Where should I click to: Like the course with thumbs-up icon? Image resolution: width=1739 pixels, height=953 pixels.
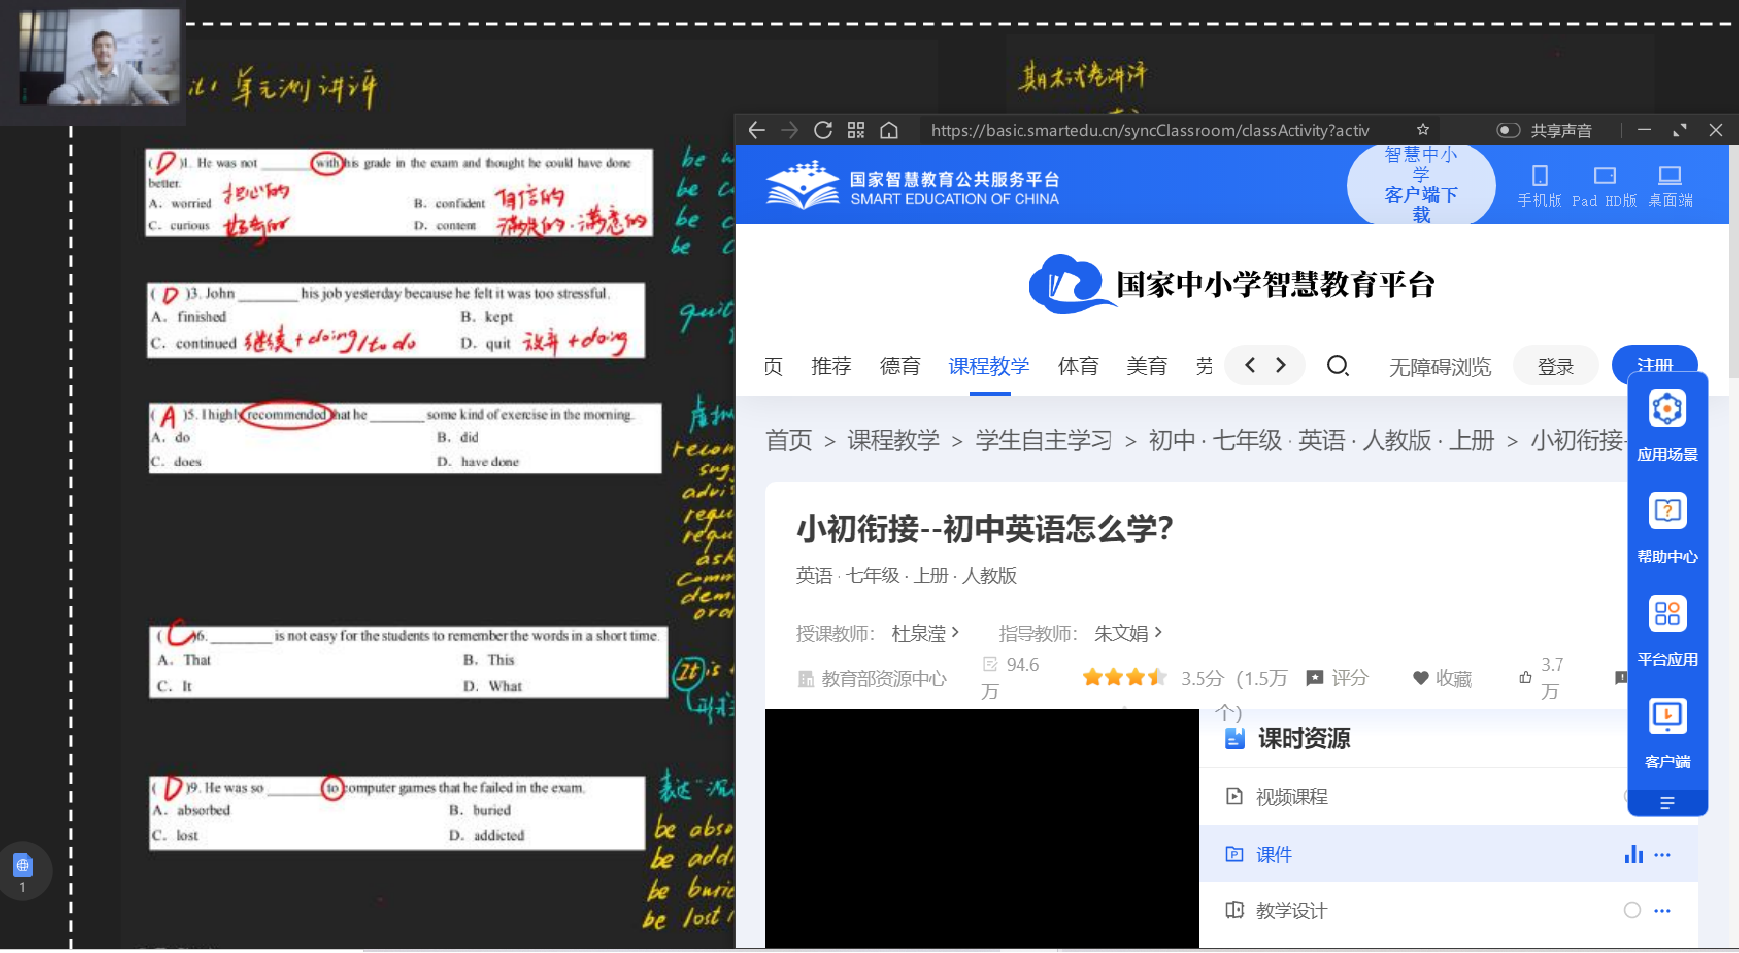click(1525, 678)
